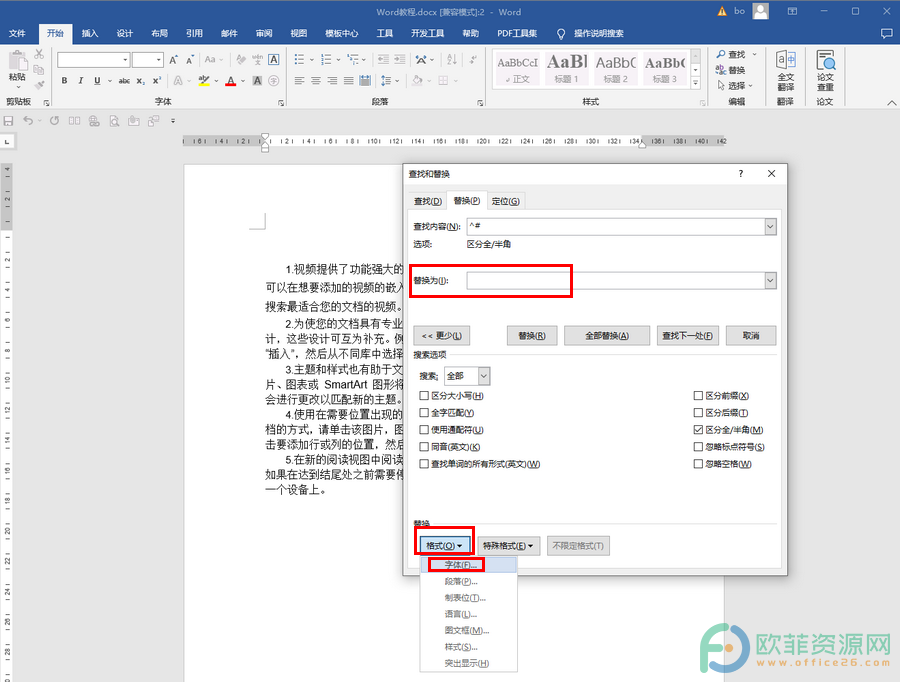Image resolution: width=900 pixels, height=682 pixels.
Task: Click the Replace All button
Action: pos(607,336)
